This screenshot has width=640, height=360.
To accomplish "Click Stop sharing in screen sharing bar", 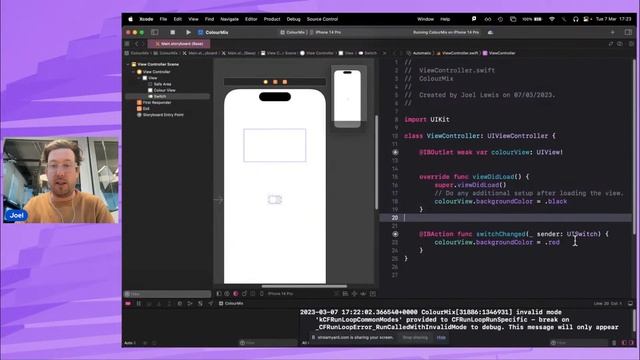I will click(x=415, y=338).
